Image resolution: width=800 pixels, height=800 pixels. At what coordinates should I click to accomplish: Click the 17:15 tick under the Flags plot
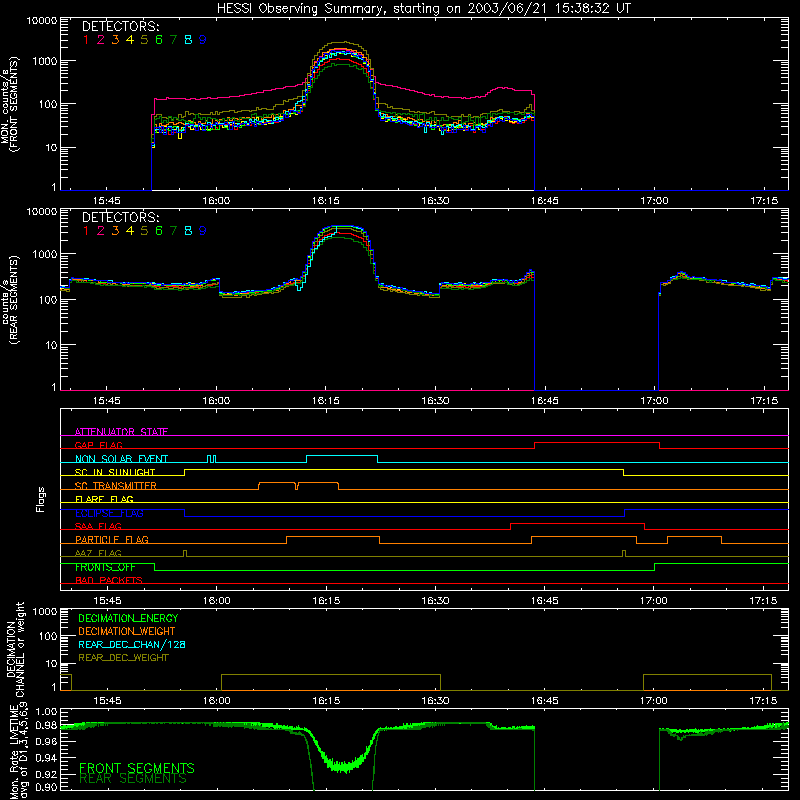click(x=763, y=601)
